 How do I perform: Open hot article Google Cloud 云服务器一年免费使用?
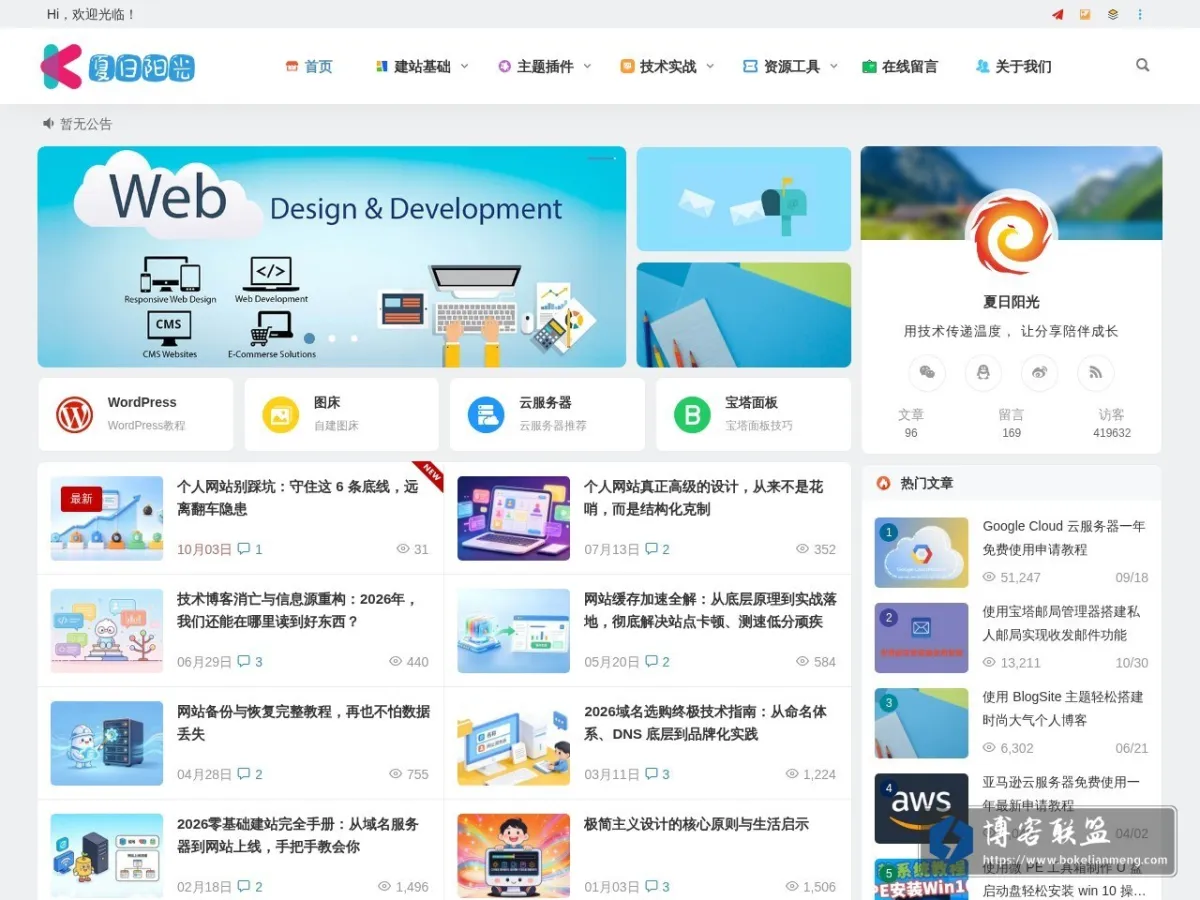tap(1064, 537)
